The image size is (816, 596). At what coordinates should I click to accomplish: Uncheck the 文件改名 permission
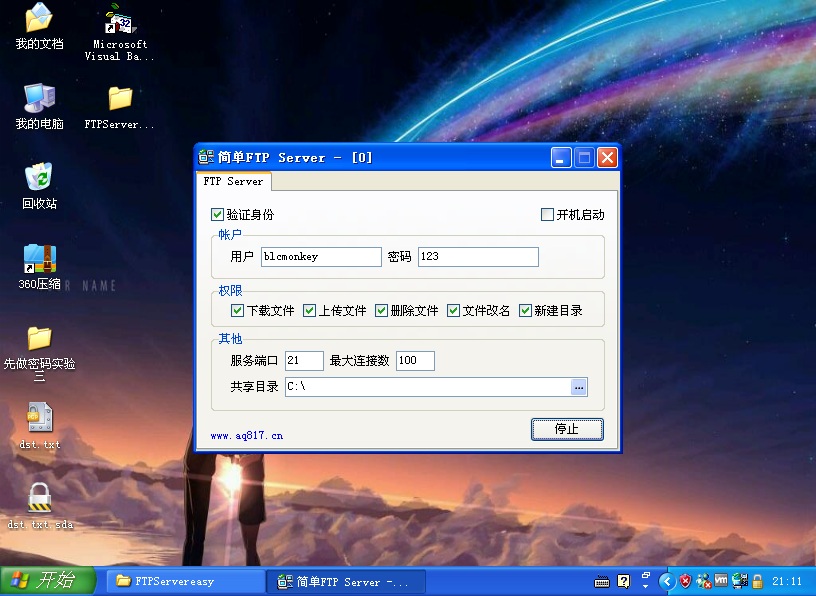click(453, 311)
